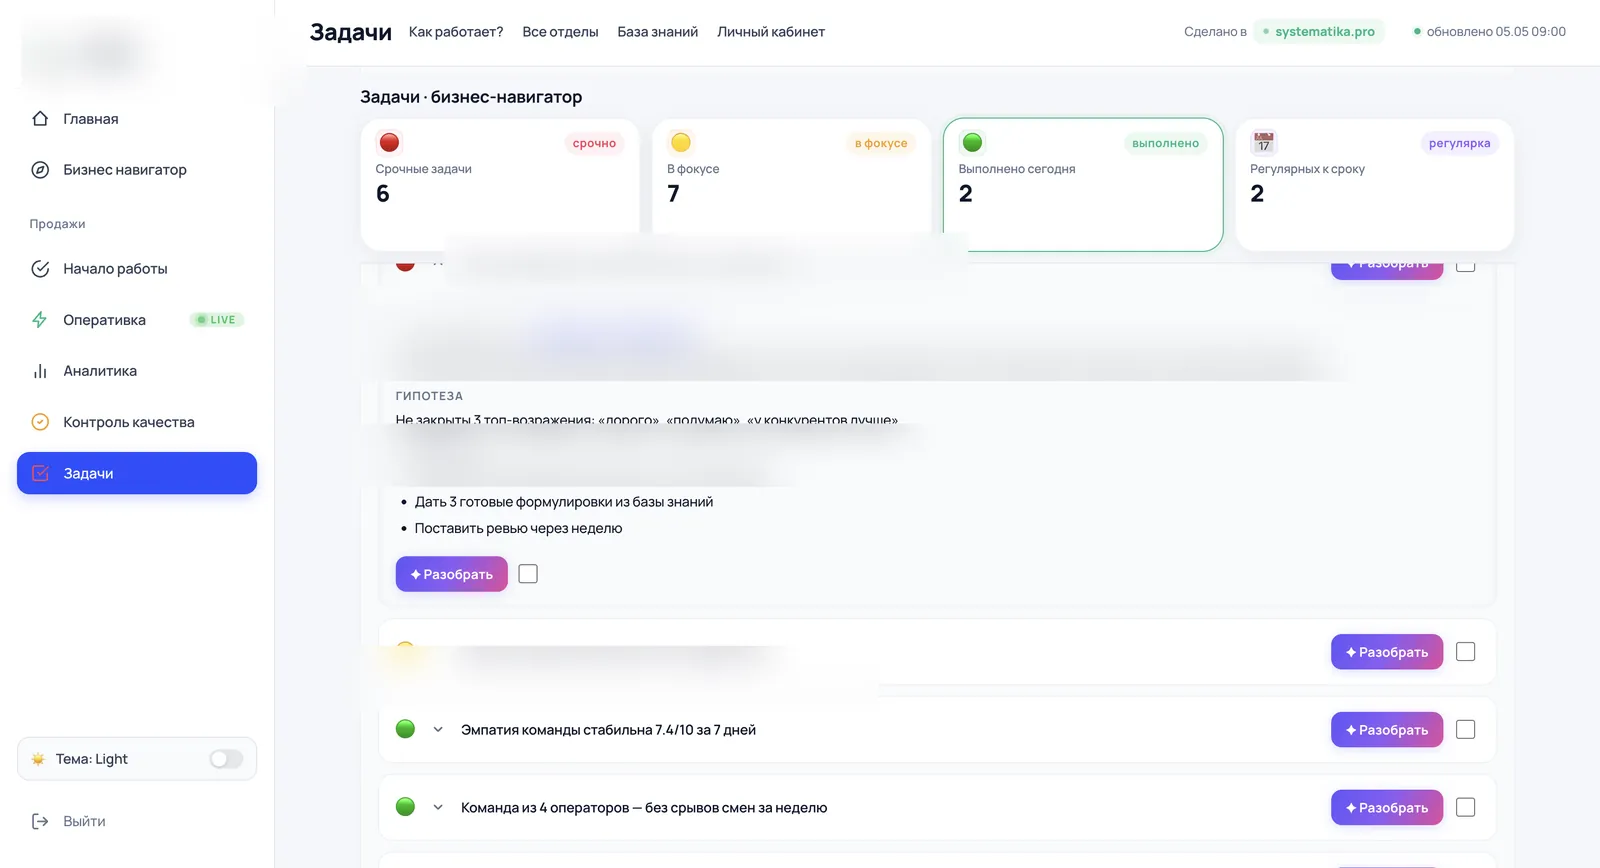Click Разобрать in the blurred yellow-dot row
Image resolution: width=1600 pixels, height=868 pixels.
1386,652
